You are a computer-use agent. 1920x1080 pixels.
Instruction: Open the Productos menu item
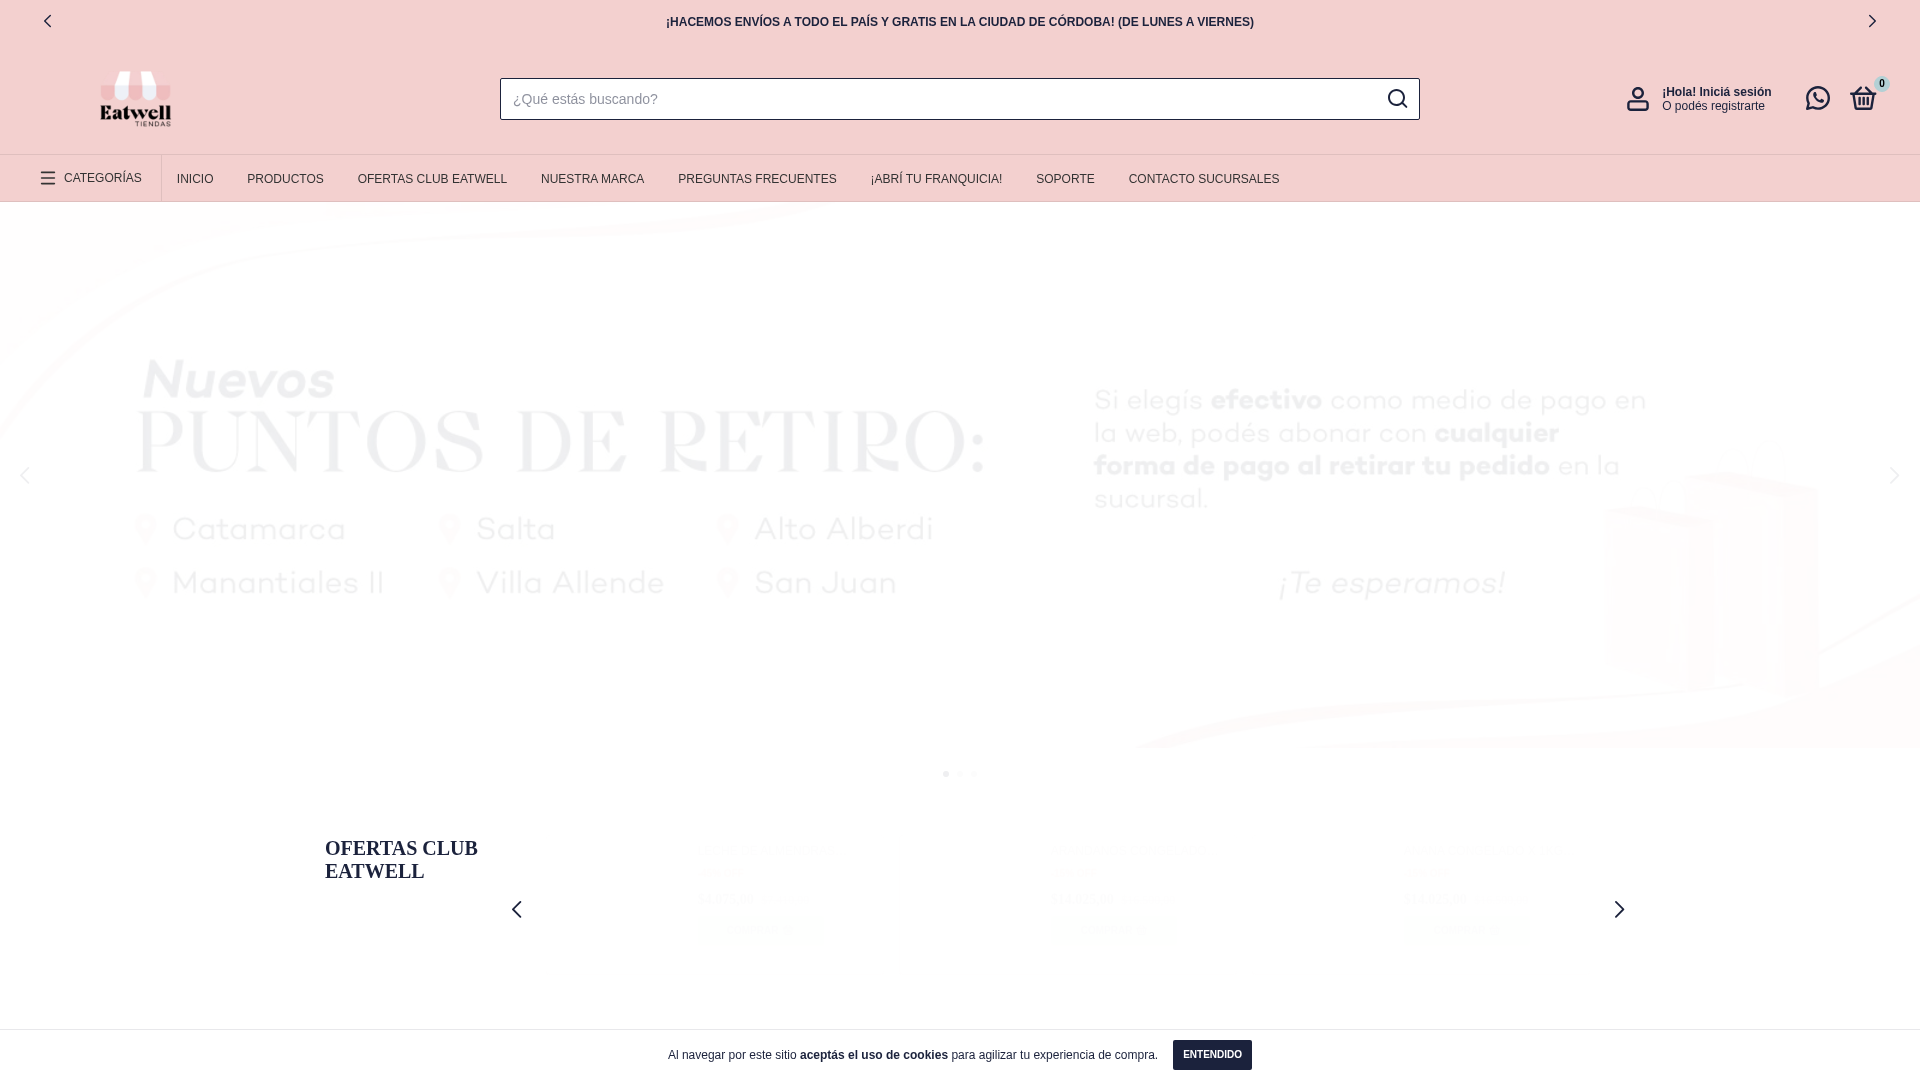pyautogui.click(x=285, y=179)
